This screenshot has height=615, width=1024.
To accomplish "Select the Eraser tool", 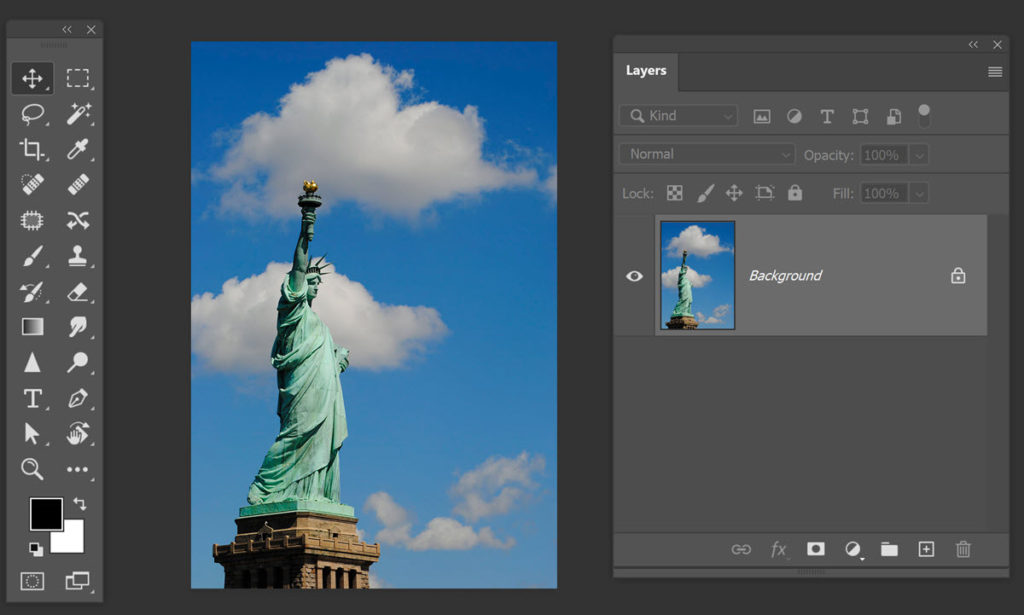I will tap(78, 291).
